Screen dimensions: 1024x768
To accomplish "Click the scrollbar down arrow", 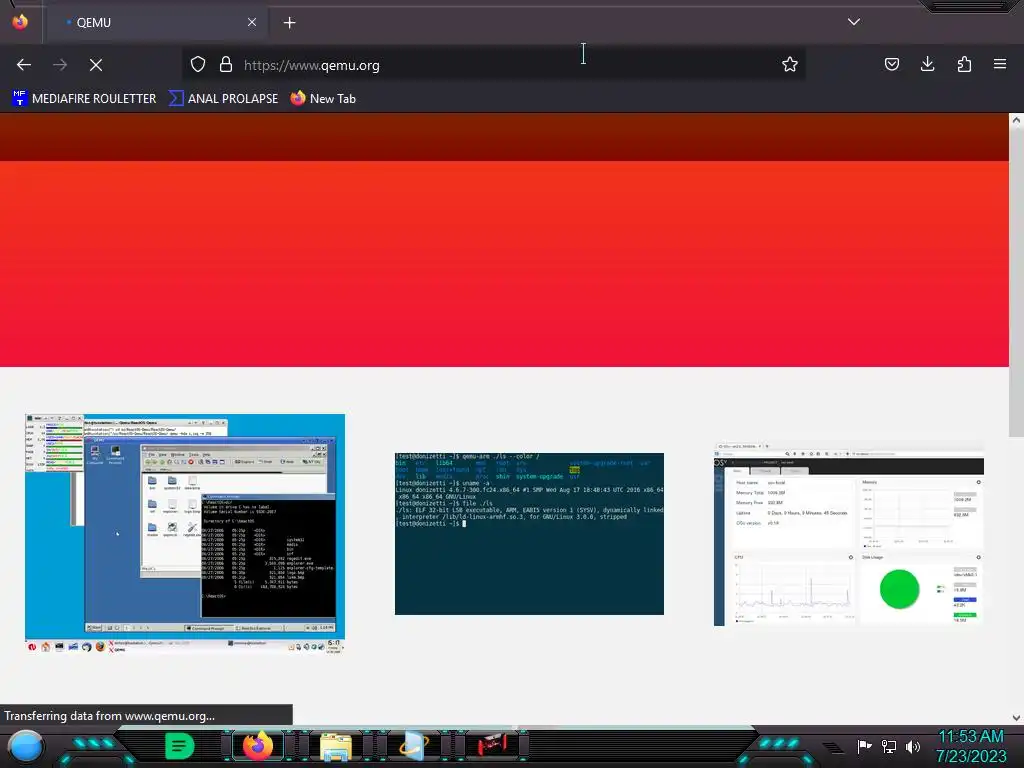I will pos(1016,718).
